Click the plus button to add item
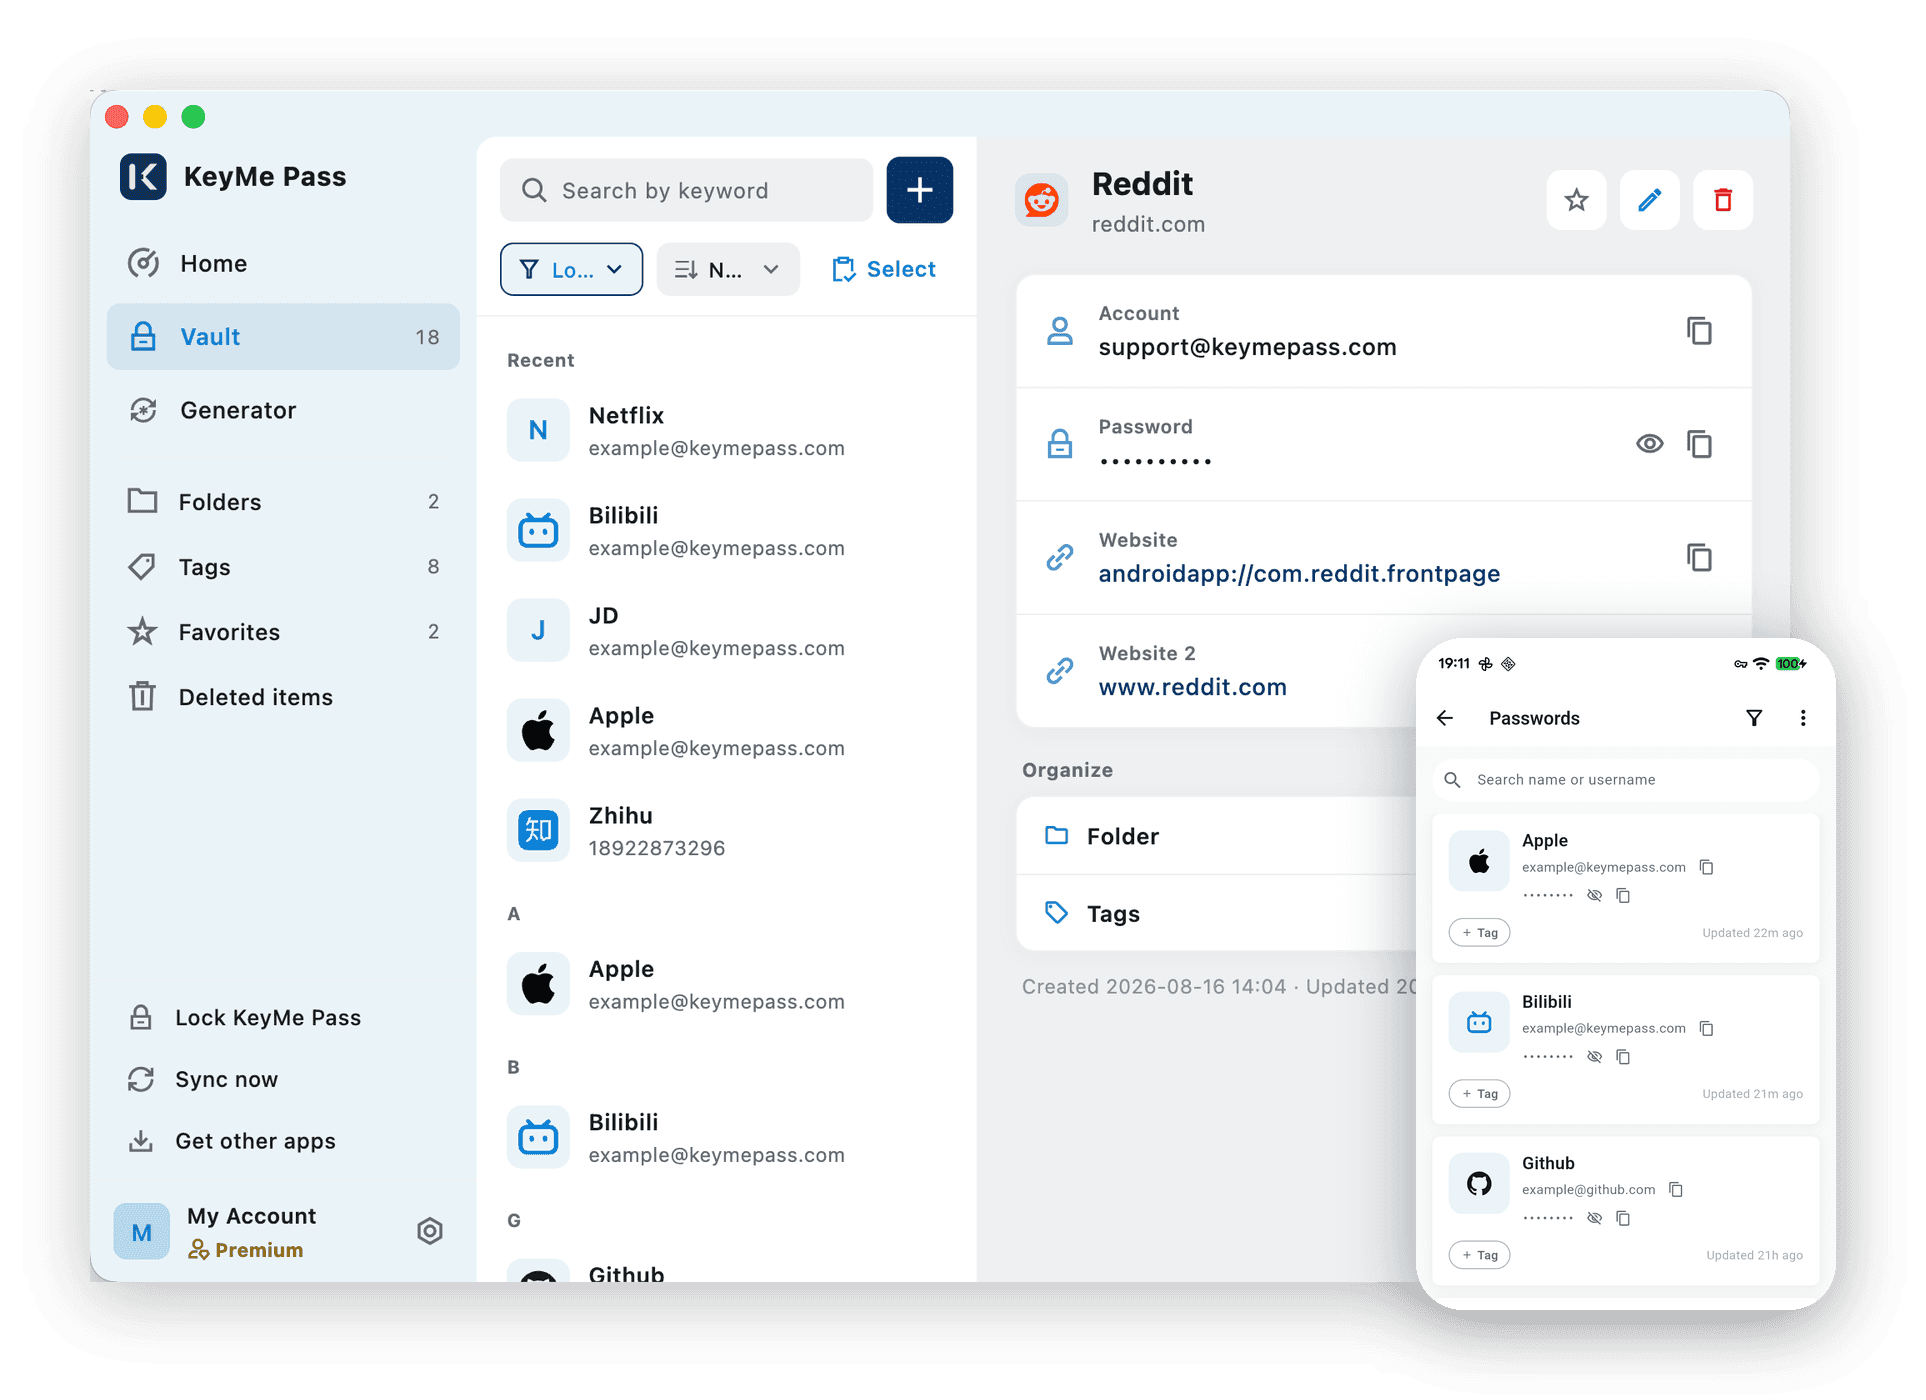The width and height of the screenshot is (1926, 1400). click(x=919, y=190)
